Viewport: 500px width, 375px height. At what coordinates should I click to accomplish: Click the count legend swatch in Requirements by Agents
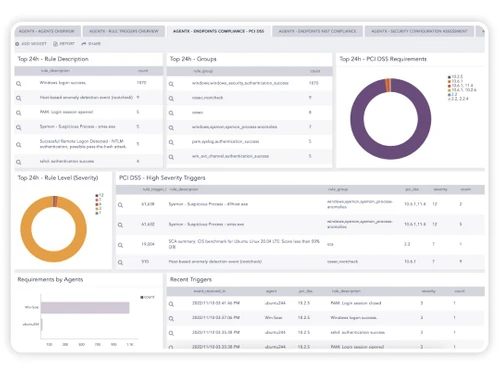pyautogui.click(x=142, y=297)
